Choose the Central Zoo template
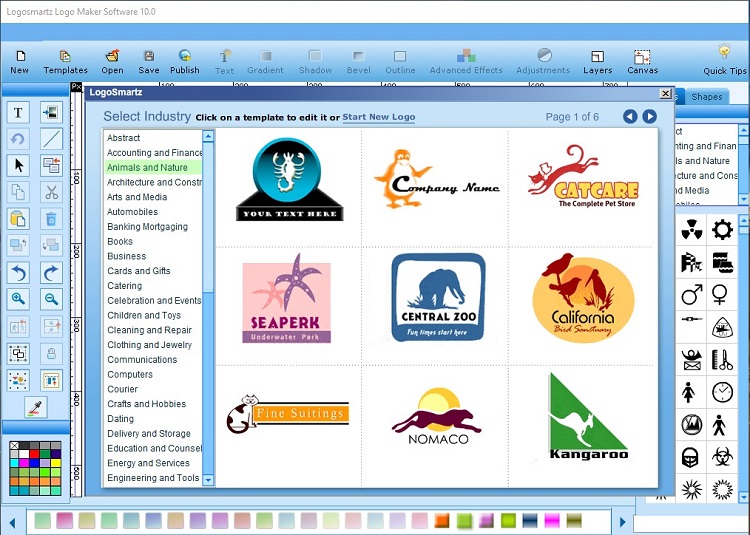Image resolution: width=750 pixels, height=535 pixels. 438,297
